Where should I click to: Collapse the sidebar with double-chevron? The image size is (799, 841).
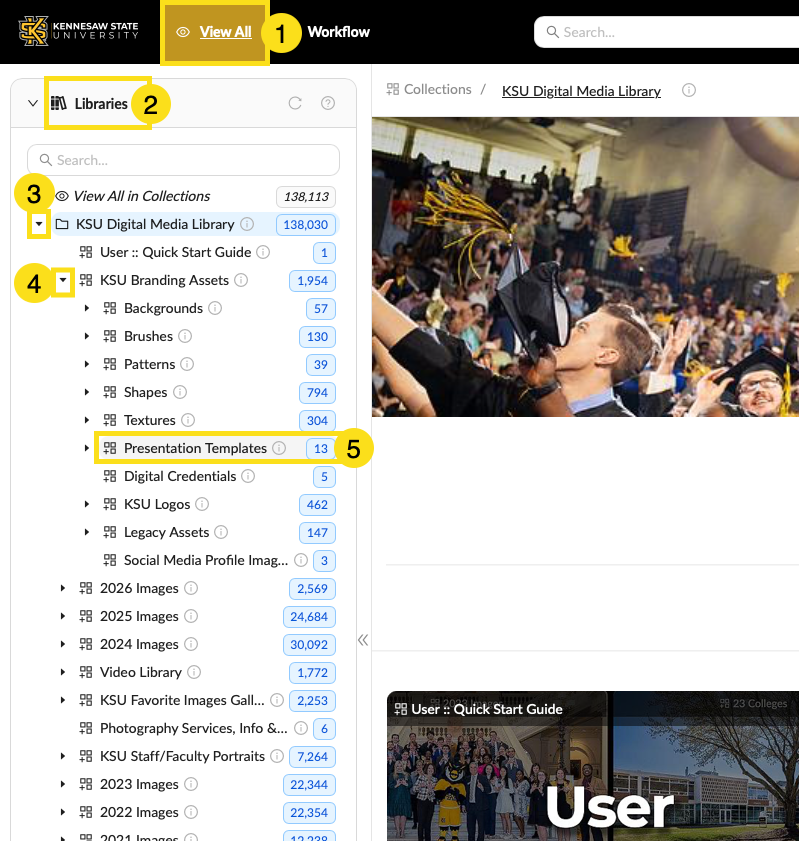coord(363,640)
